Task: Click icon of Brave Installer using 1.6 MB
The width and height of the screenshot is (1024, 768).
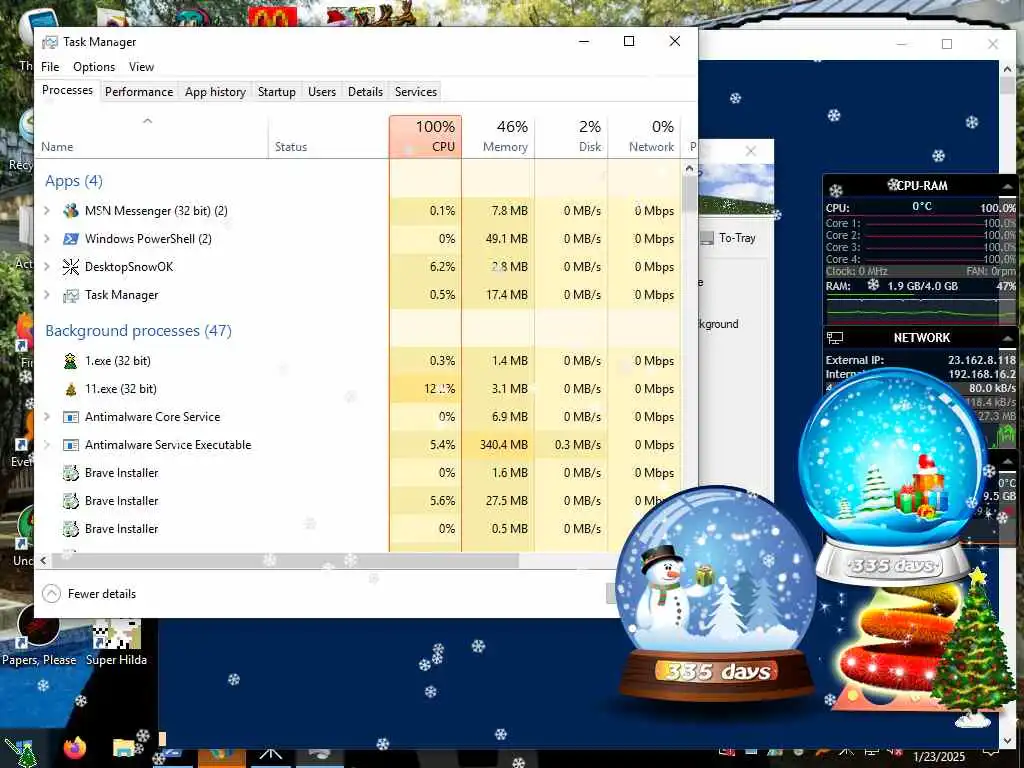Action: click(x=71, y=473)
